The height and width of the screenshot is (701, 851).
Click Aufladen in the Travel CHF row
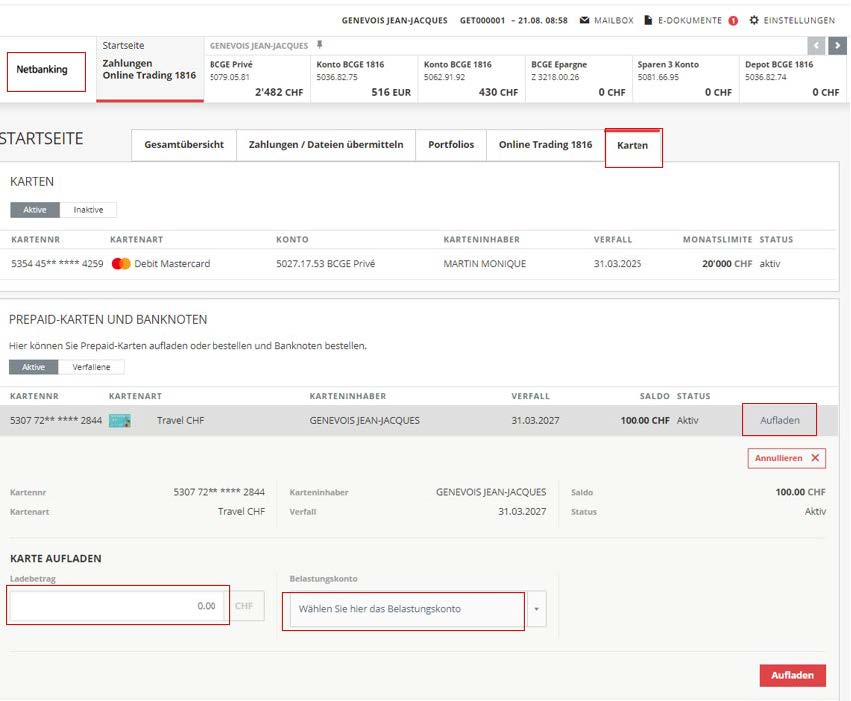[779, 420]
